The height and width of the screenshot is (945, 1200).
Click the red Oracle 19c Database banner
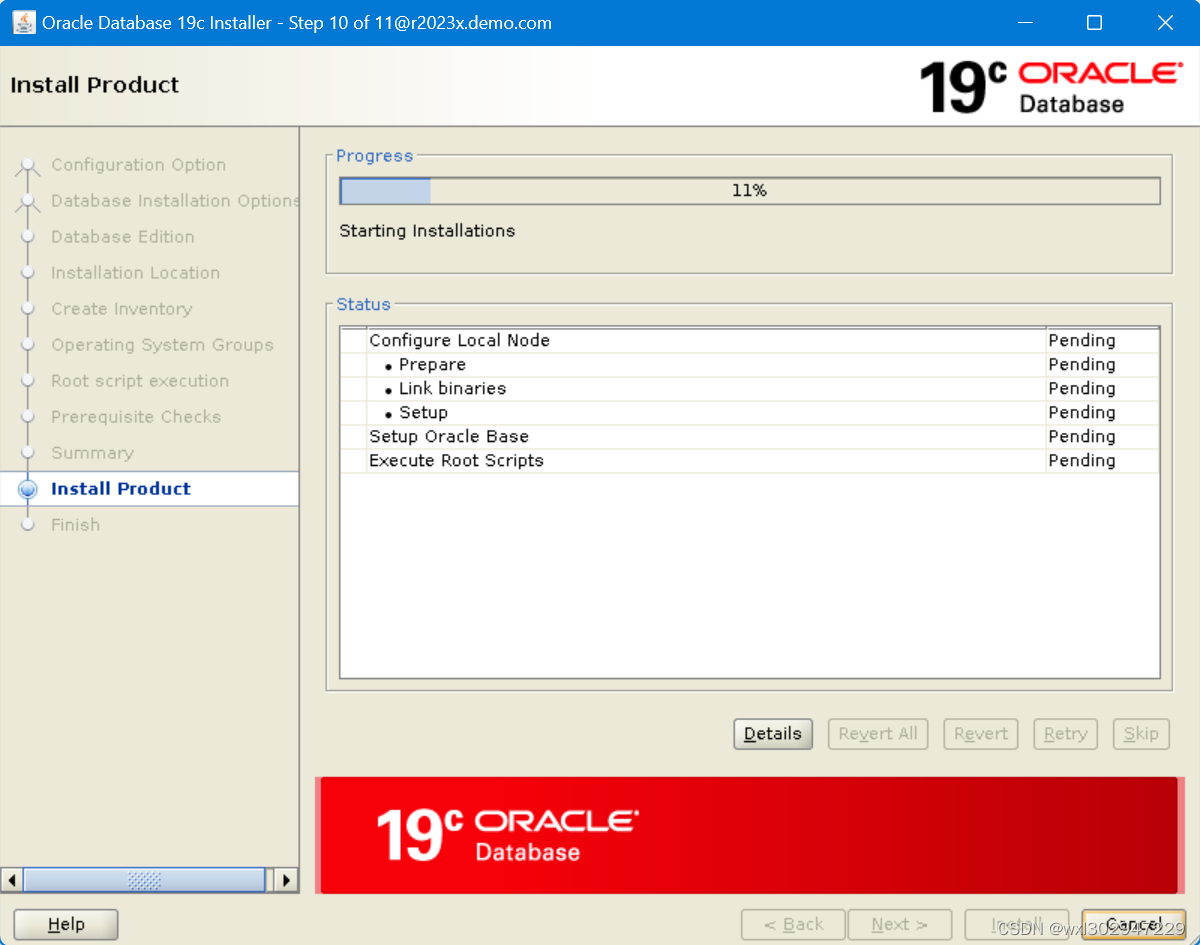(749, 836)
